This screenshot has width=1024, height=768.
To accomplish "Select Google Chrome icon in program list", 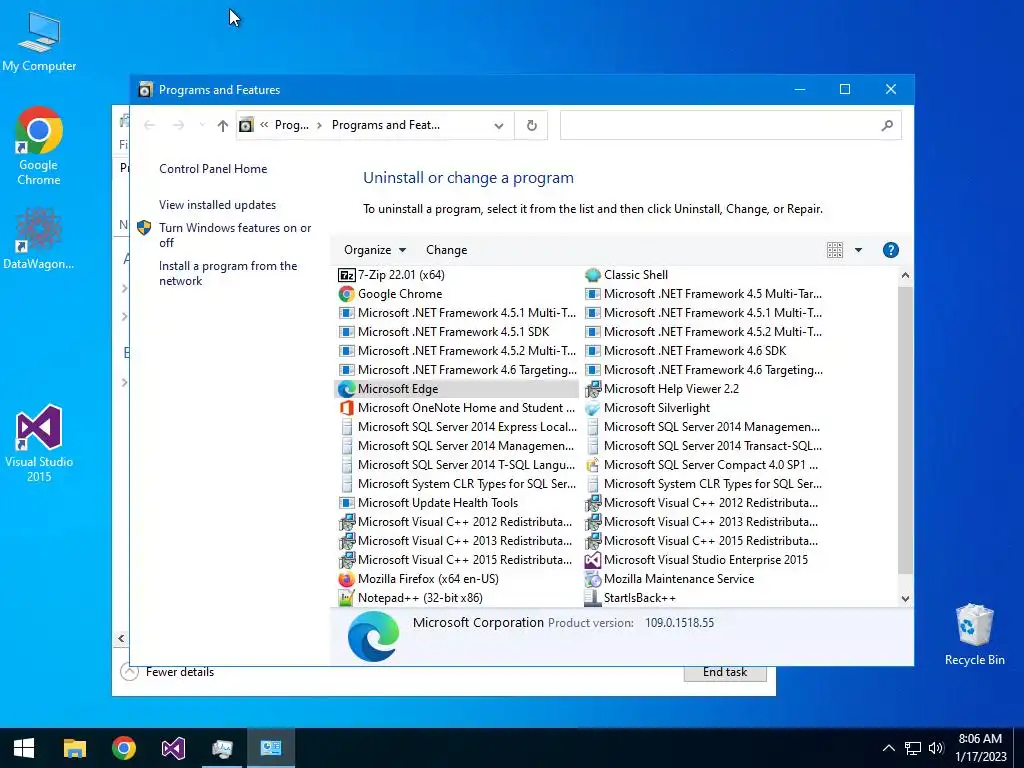I will tap(347, 294).
